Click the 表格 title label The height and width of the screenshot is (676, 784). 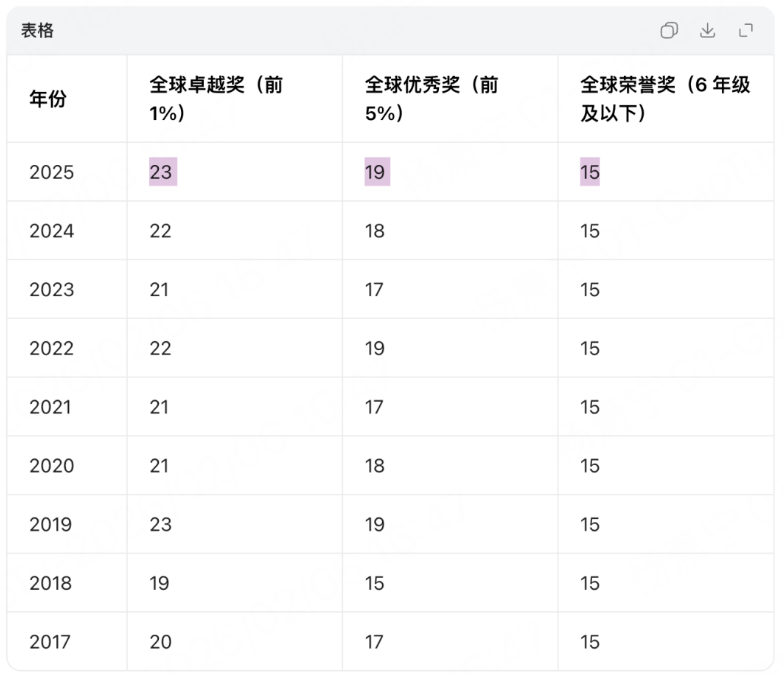tap(38, 31)
